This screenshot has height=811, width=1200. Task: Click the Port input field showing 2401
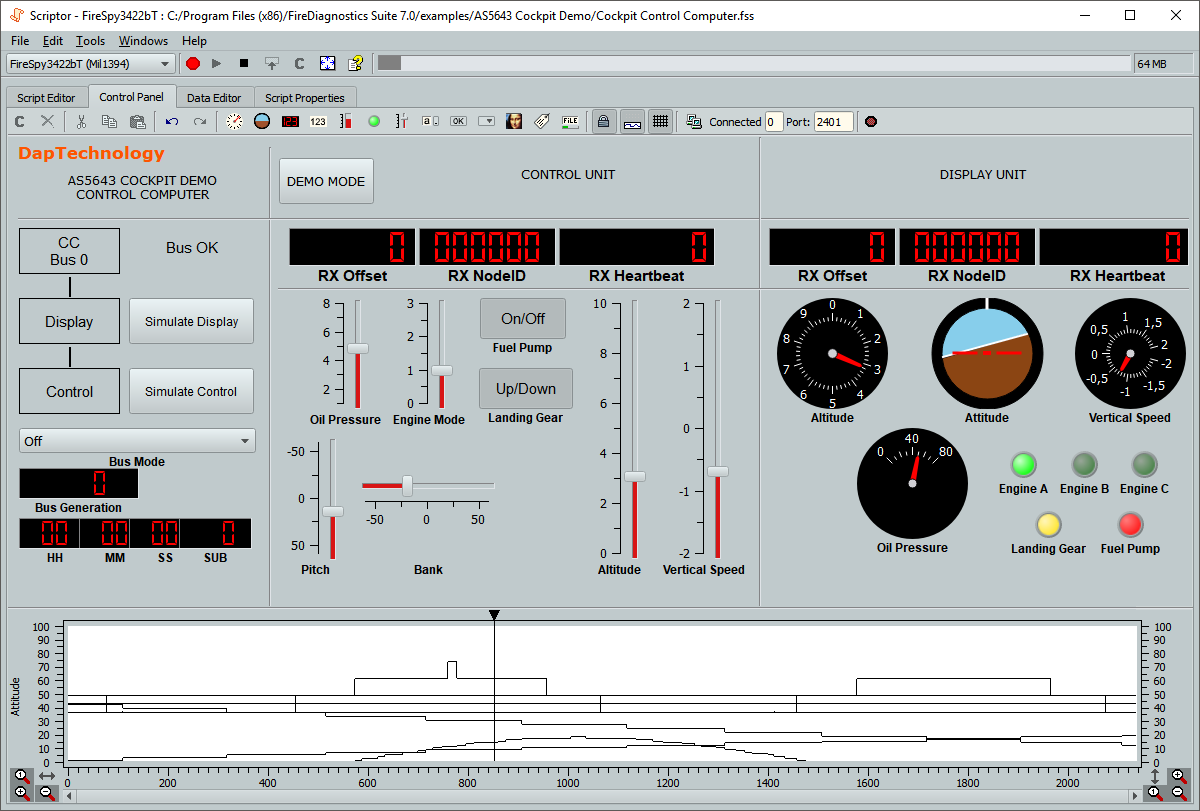[834, 122]
